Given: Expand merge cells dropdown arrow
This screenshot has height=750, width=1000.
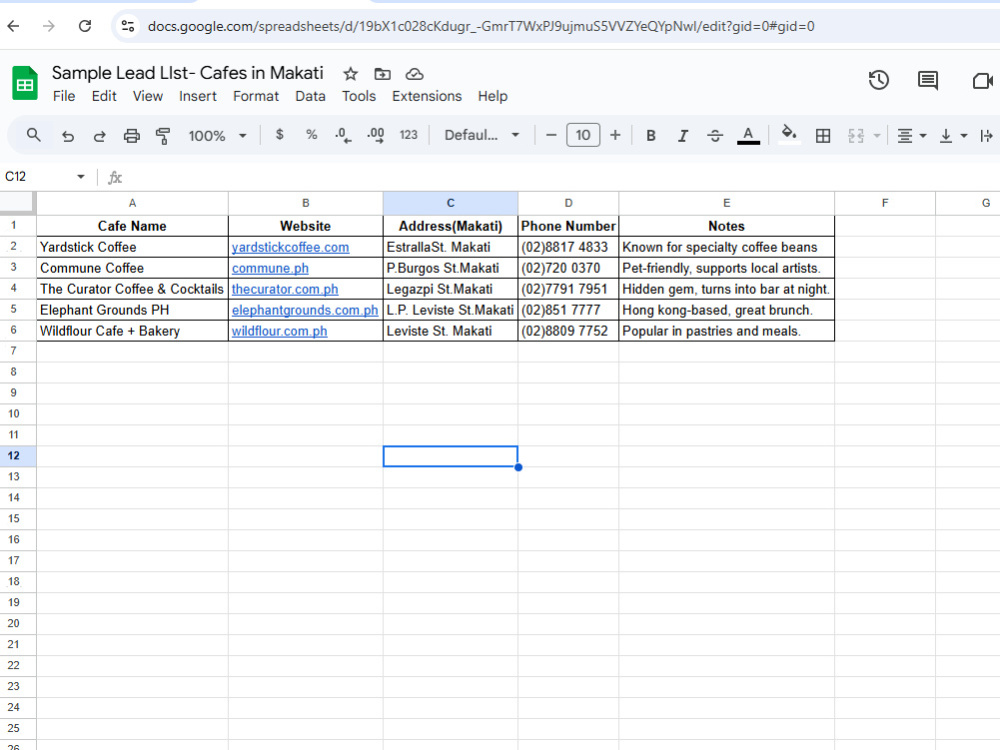Looking at the screenshot, I should (x=877, y=136).
